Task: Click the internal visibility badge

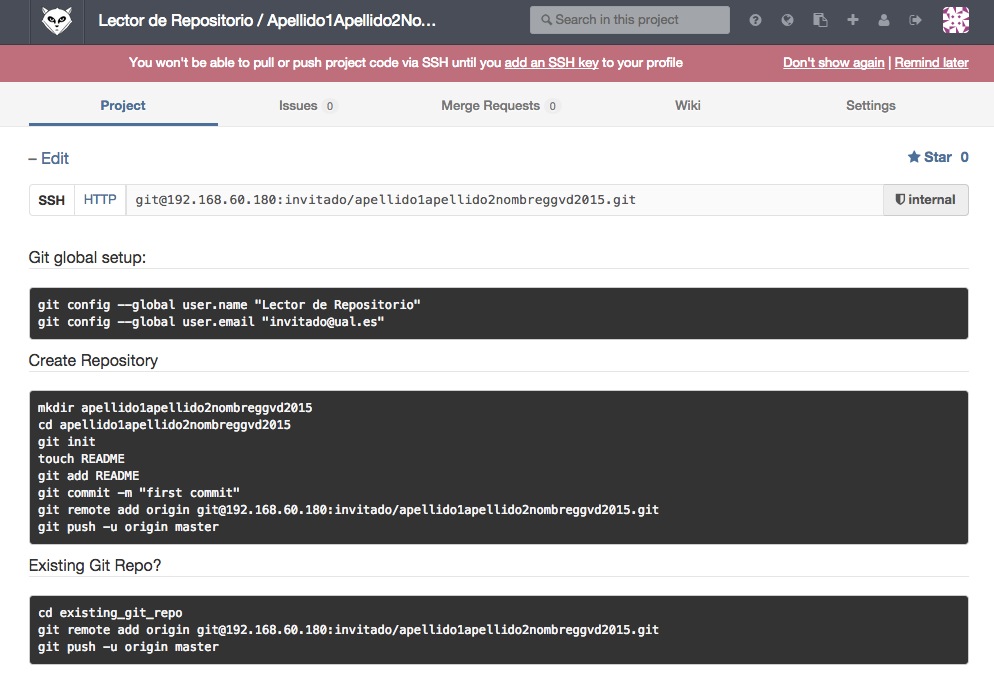Action: coord(925,200)
